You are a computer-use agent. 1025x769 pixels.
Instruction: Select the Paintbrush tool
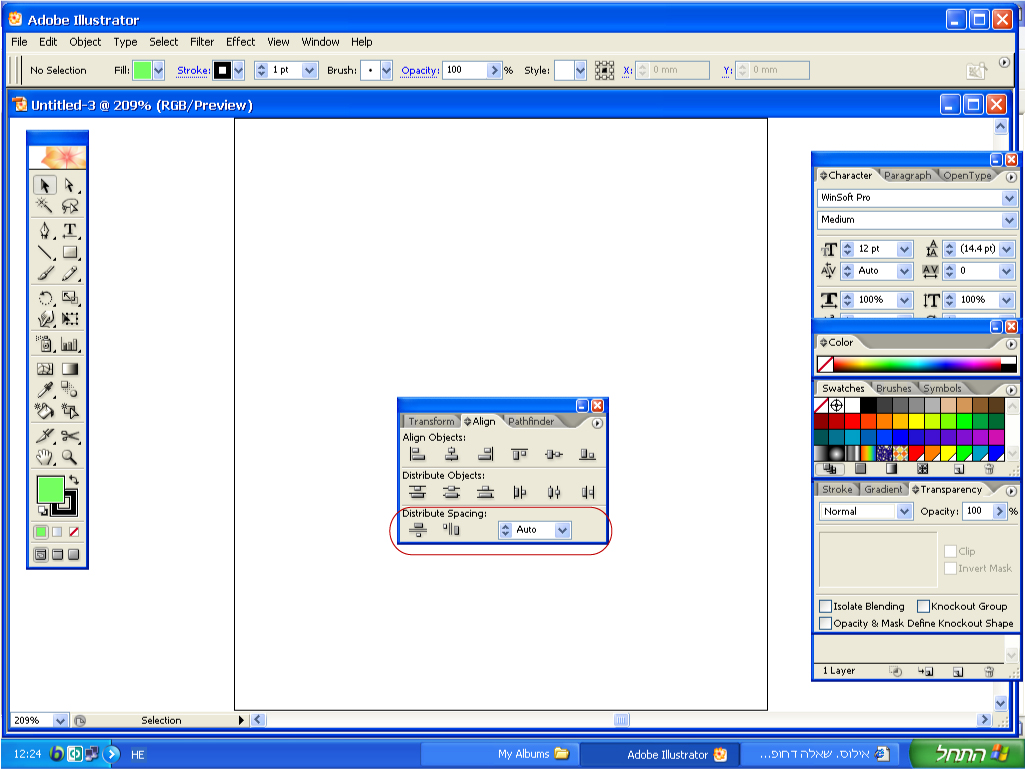(44, 273)
